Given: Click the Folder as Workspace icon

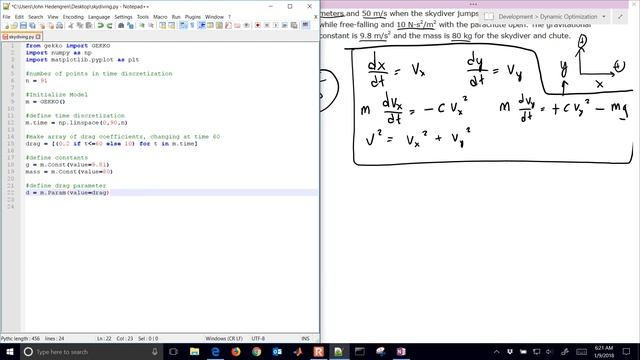Looking at the screenshot, I should (237, 25).
